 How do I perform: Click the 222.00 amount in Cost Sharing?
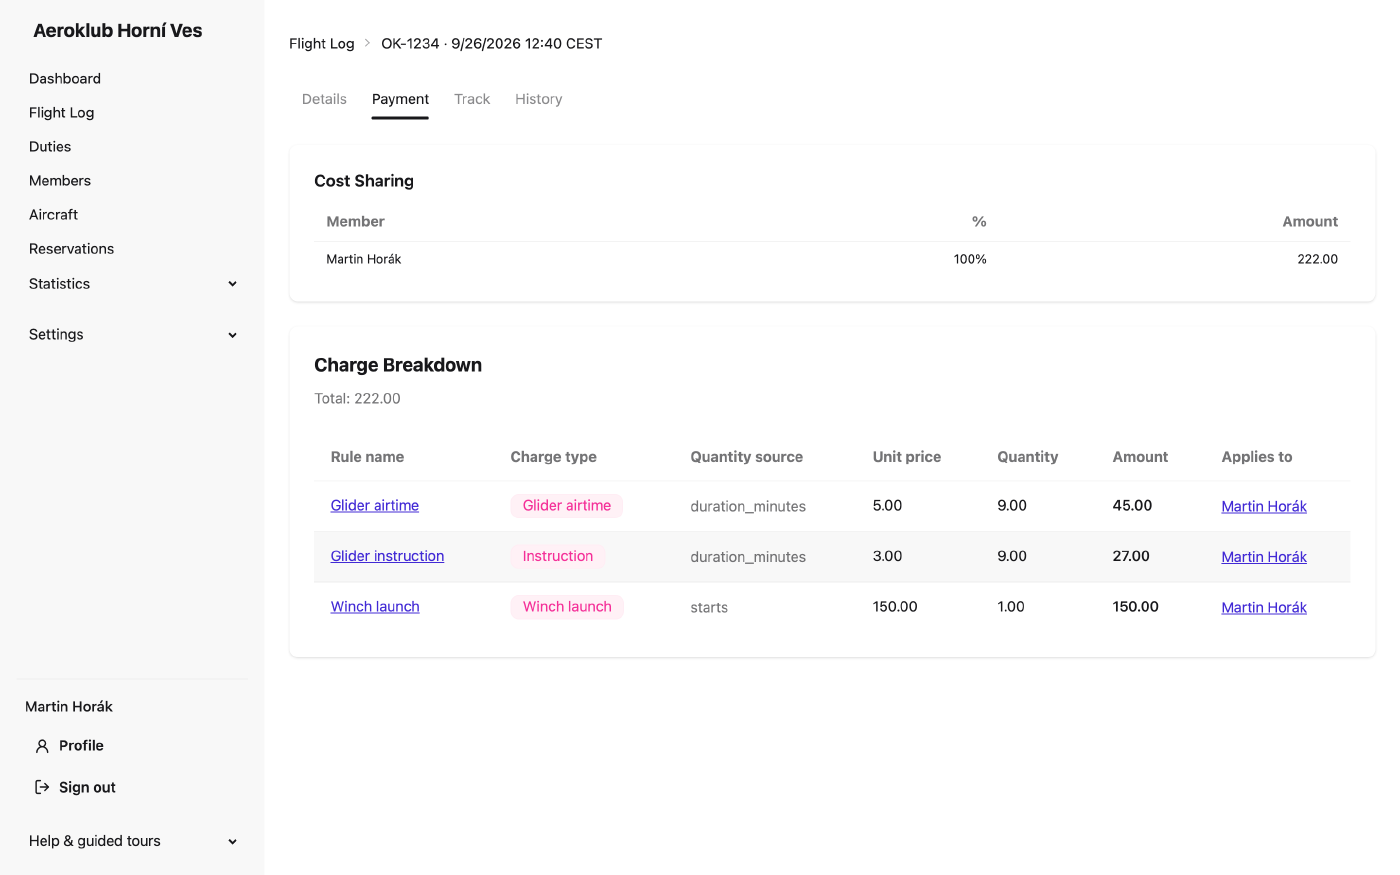coord(1318,259)
